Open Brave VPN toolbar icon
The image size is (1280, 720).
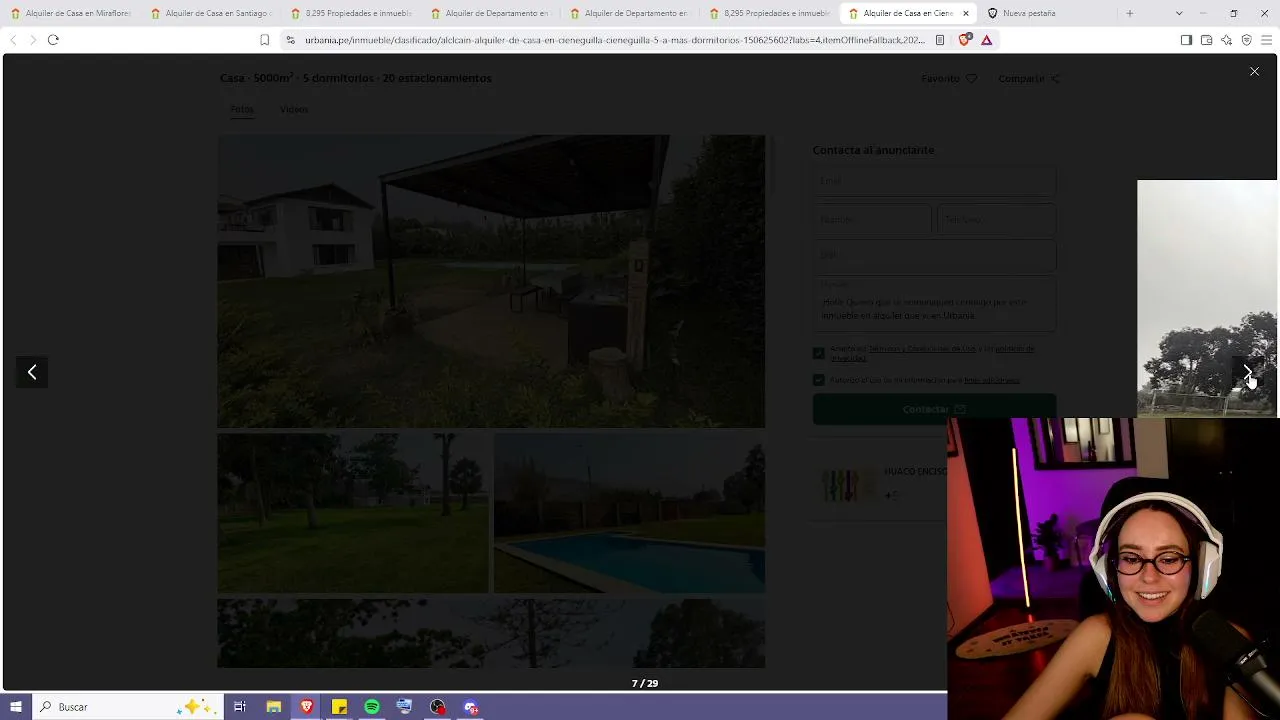click(x=1246, y=40)
